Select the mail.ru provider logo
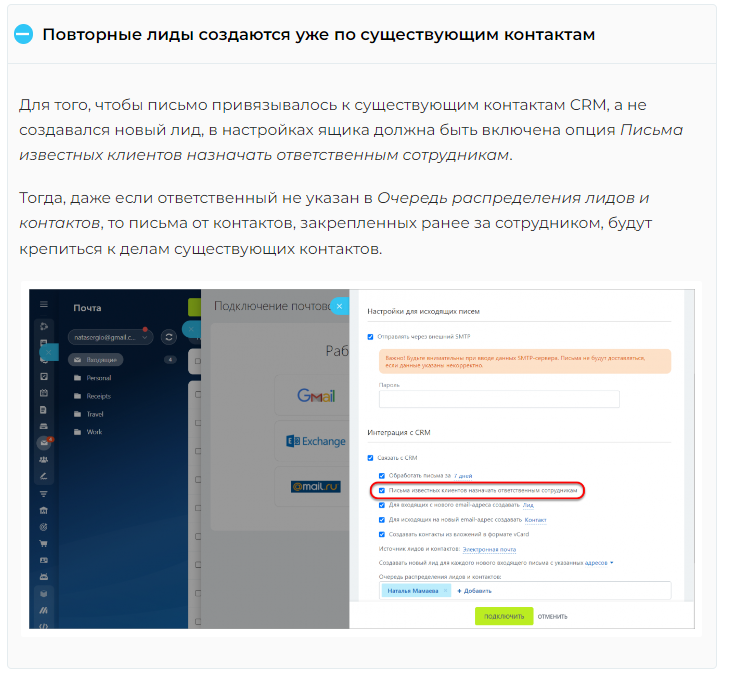Screen dimensions: 730x680 (x=316, y=486)
